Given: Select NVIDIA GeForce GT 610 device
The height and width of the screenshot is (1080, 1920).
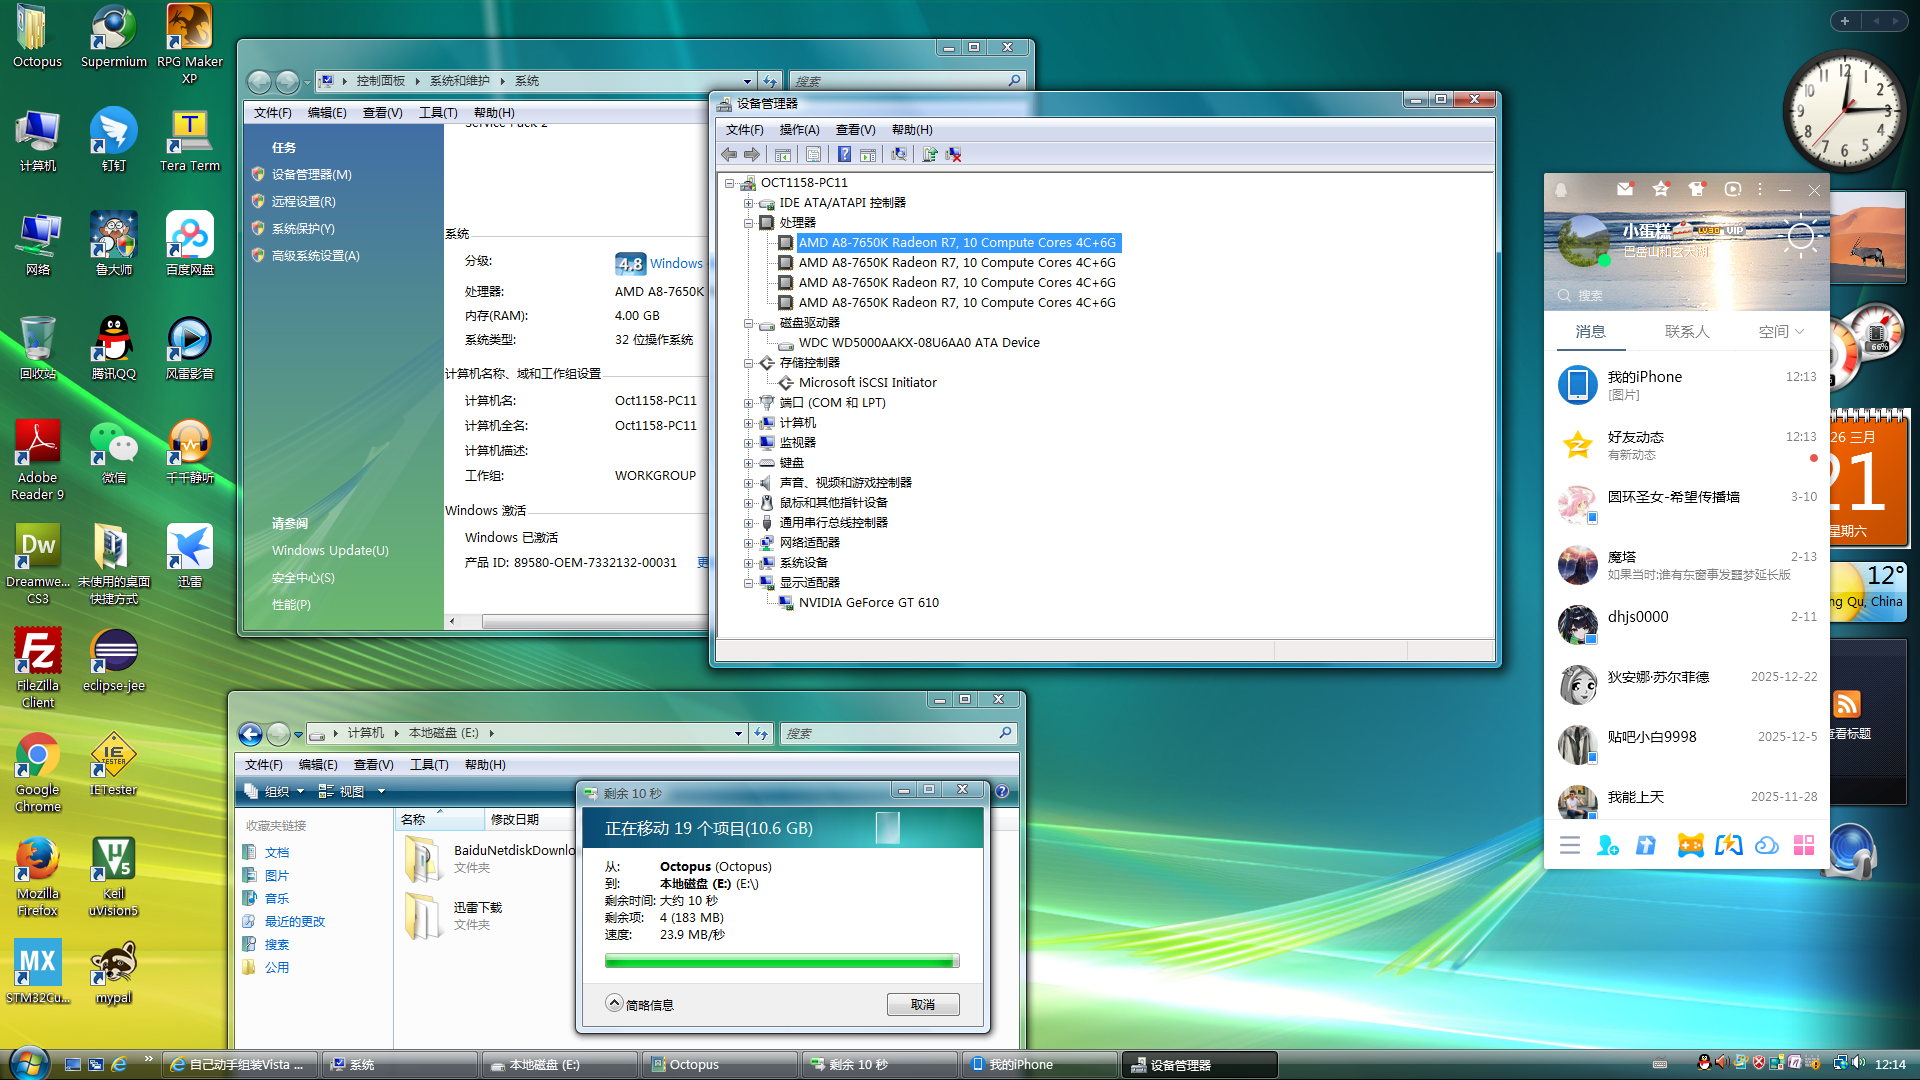Looking at the screenshot, I should coord(868,603).
